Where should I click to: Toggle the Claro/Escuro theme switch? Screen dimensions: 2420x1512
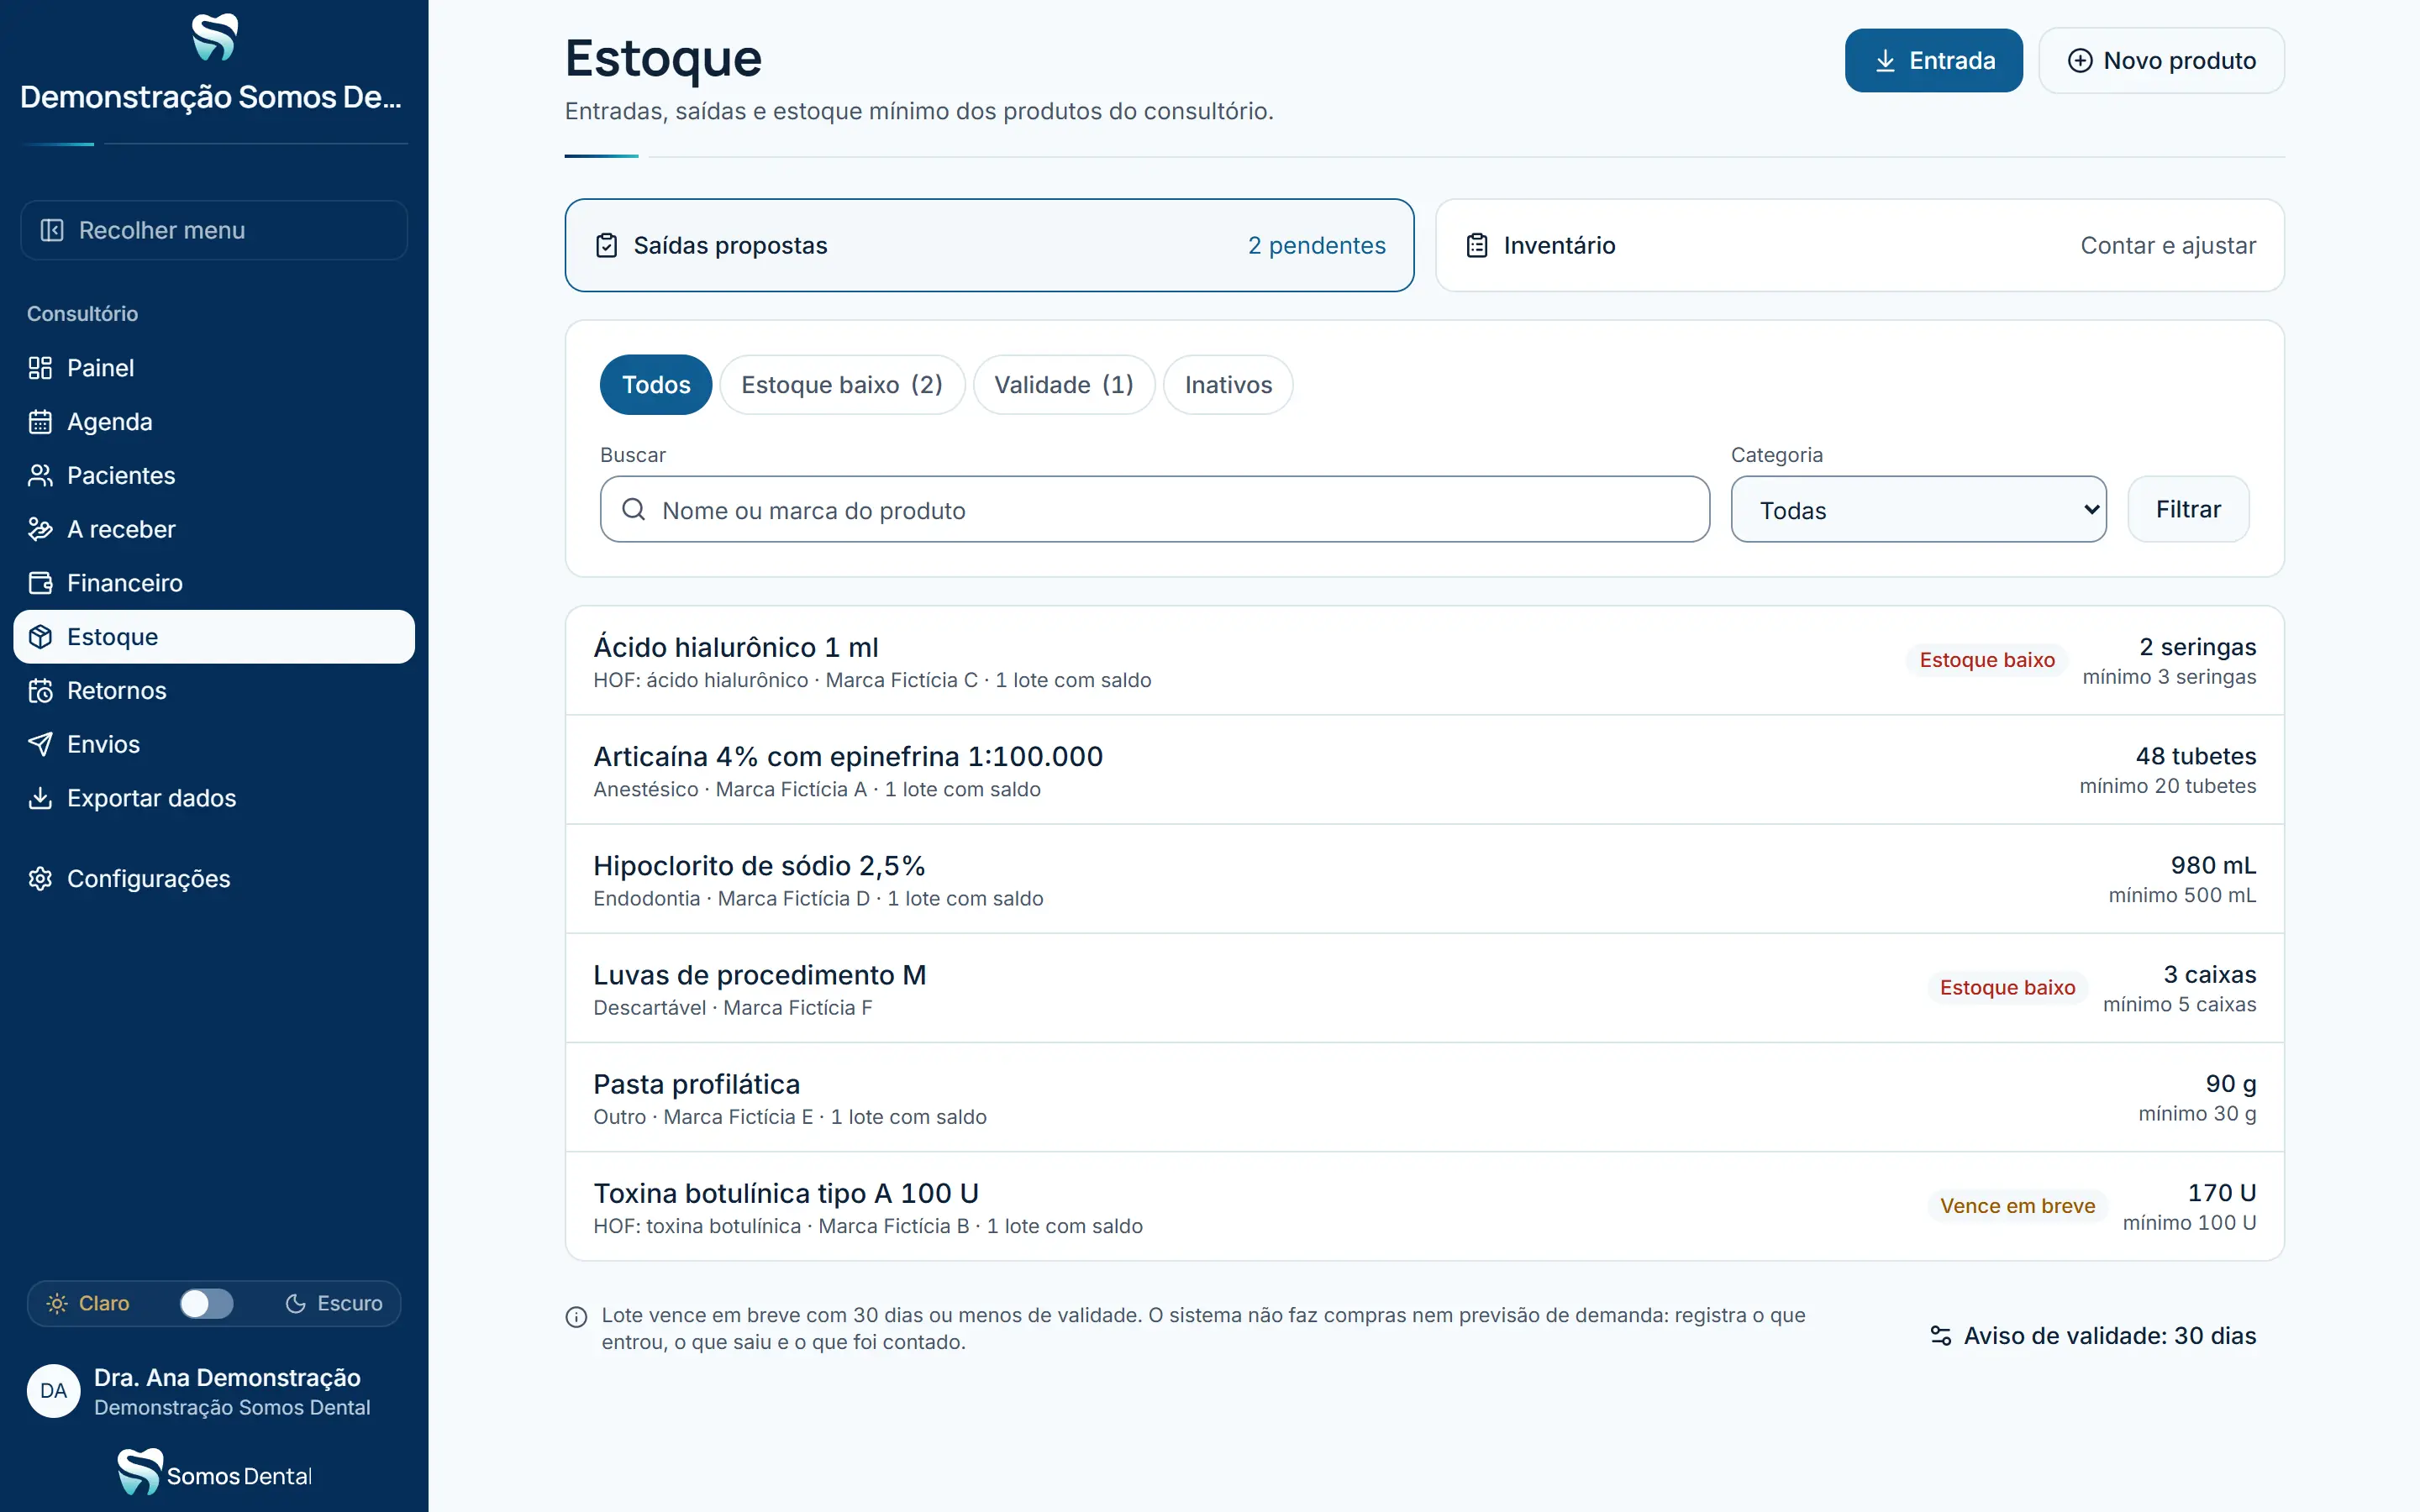pyautogui.click(x=206, y=1303)
